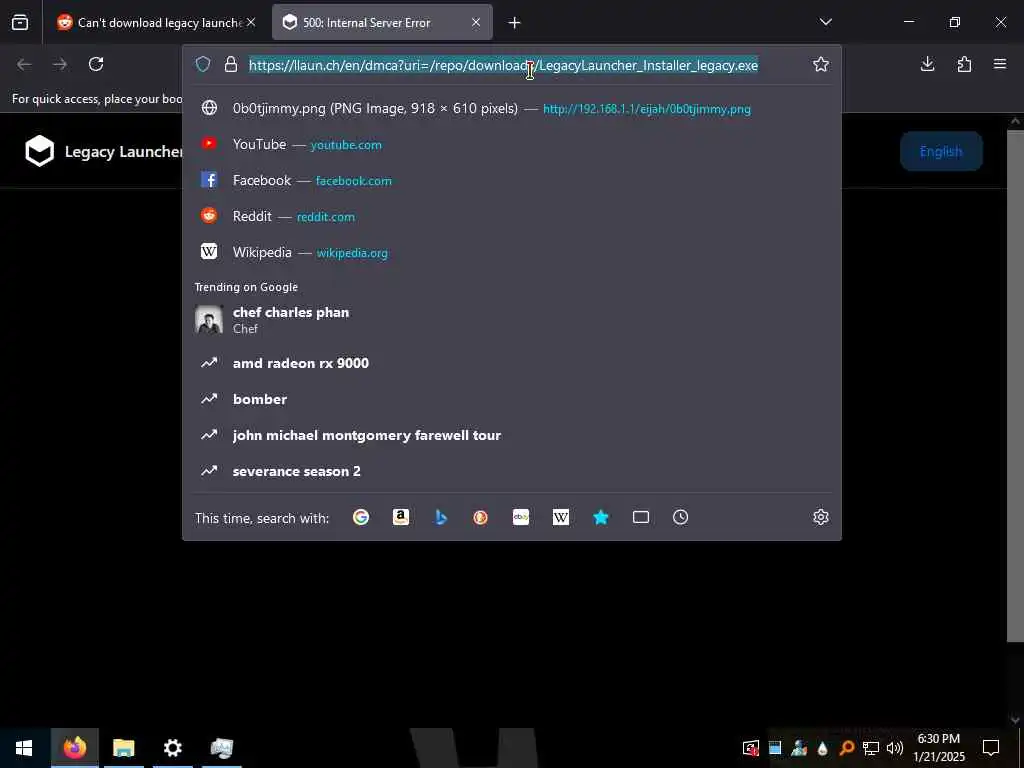1024x768 pixels.
Task: Reload the current page
Action: (96, 64)
